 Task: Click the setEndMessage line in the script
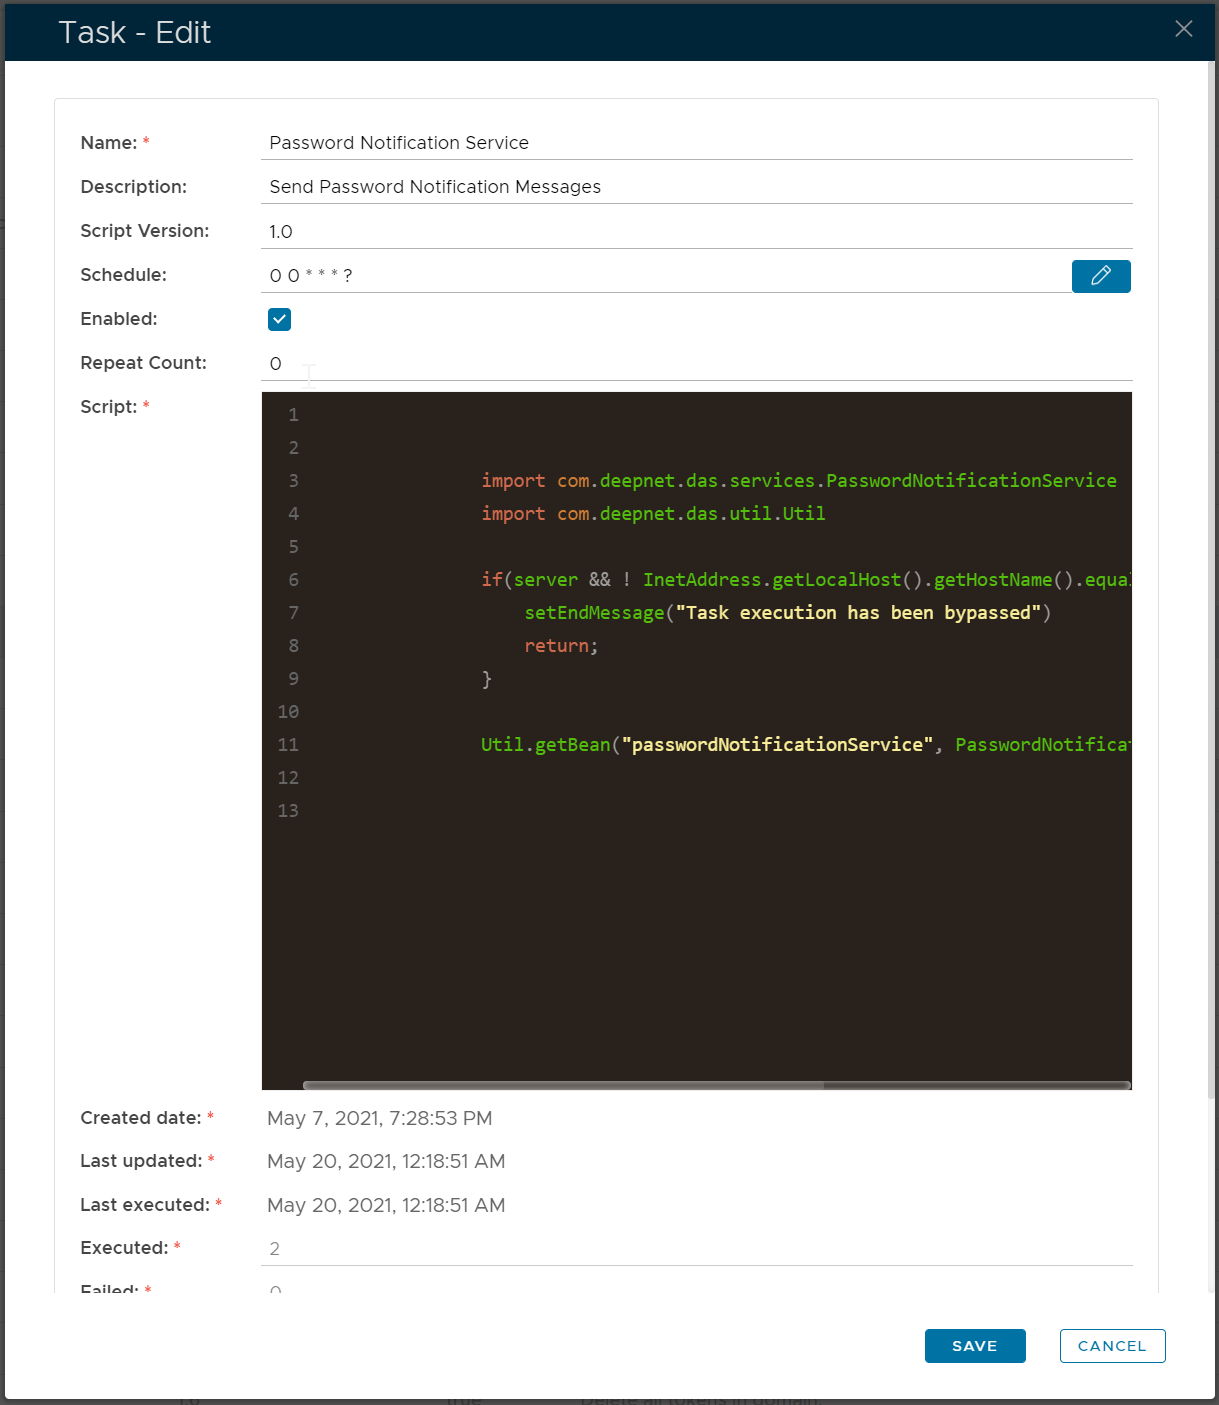coord(786,612)
